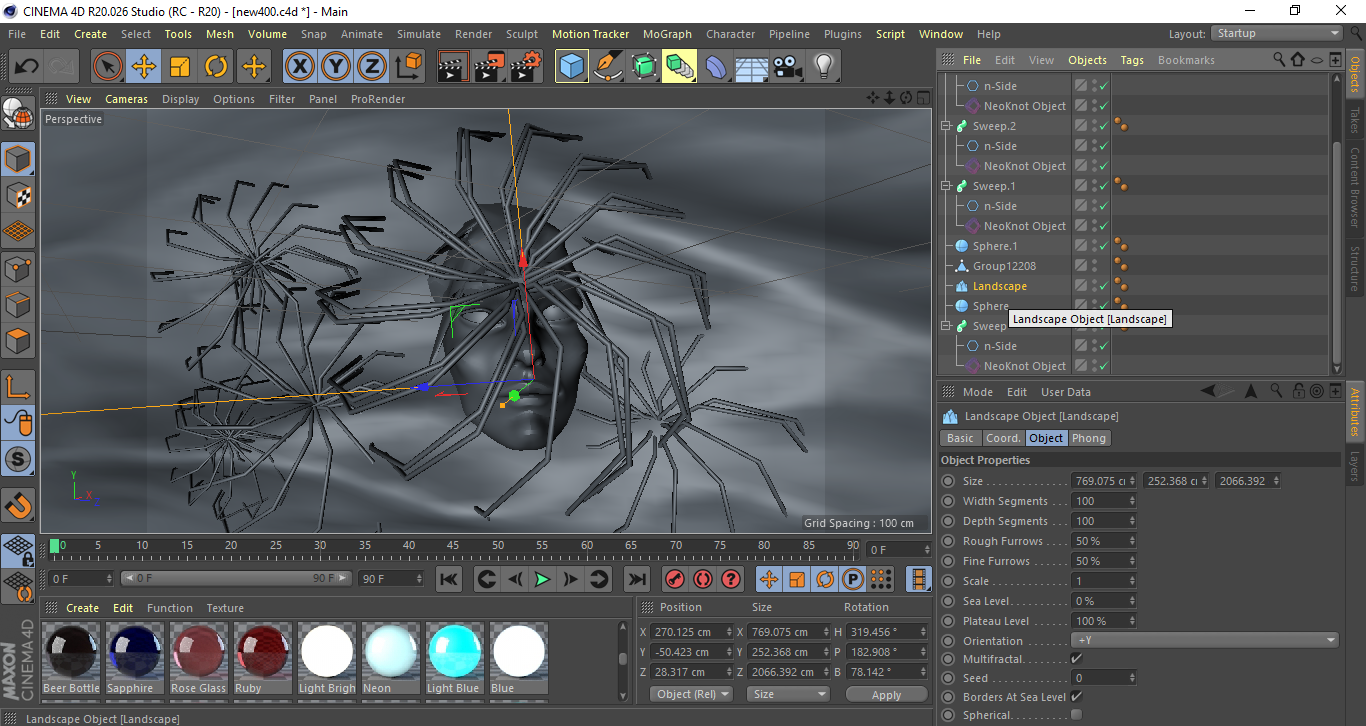Image resolution: width=1366 pixels, height=726 pixels.
Task: Click the Apply button
Action: pos(886,694)
